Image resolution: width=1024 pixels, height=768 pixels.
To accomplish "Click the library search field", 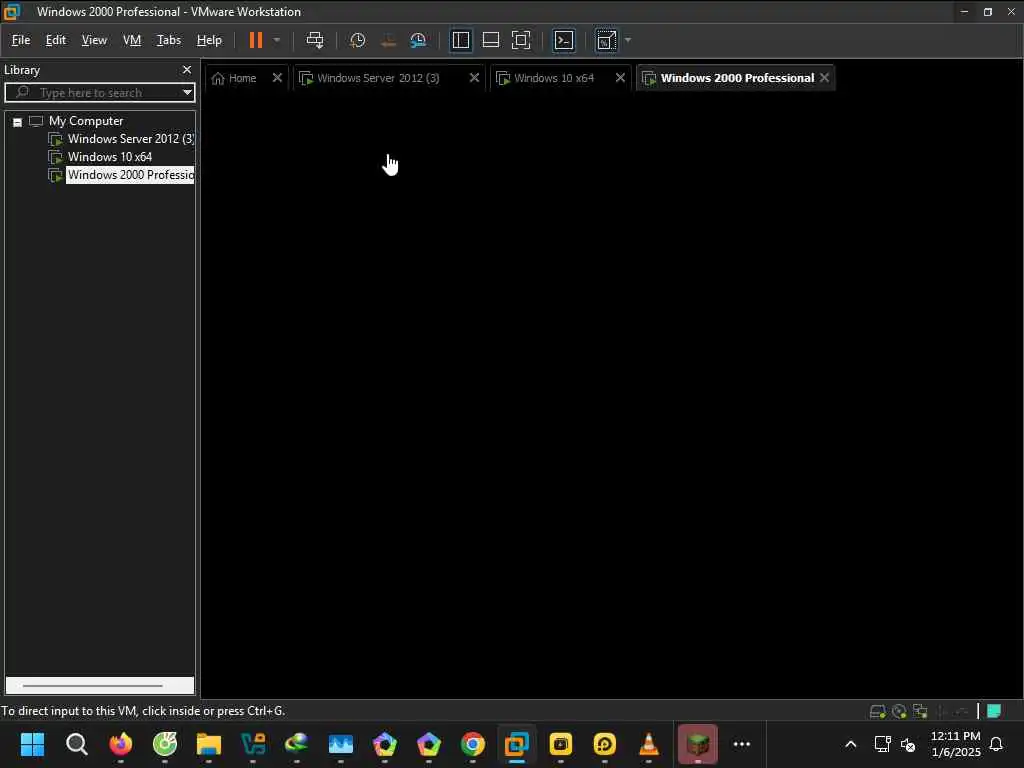I will coord(98,92).
